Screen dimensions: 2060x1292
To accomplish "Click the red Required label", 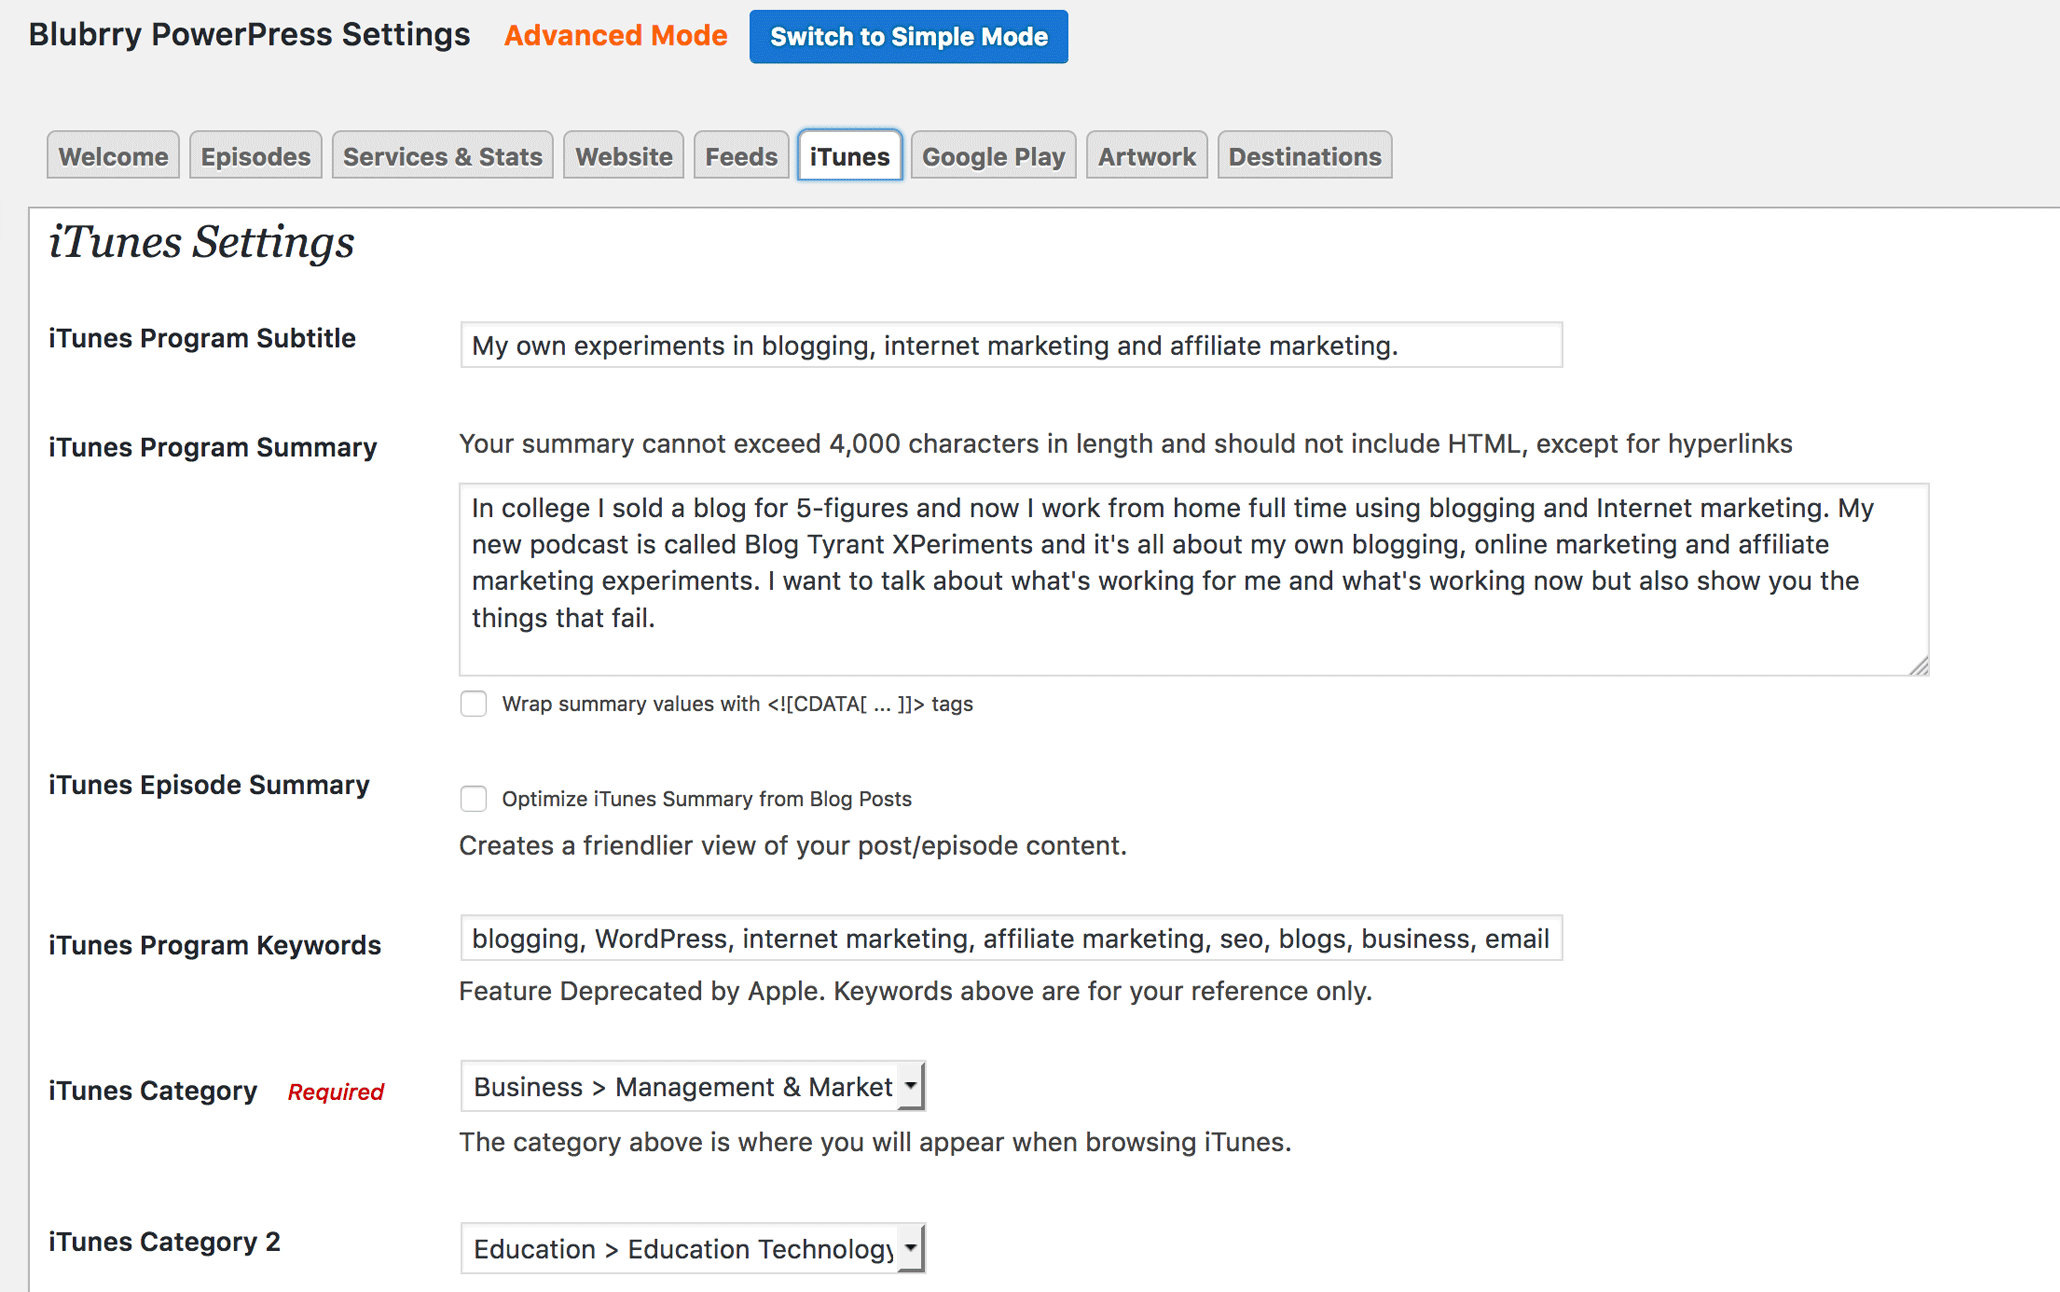I will coord(336,1092).
